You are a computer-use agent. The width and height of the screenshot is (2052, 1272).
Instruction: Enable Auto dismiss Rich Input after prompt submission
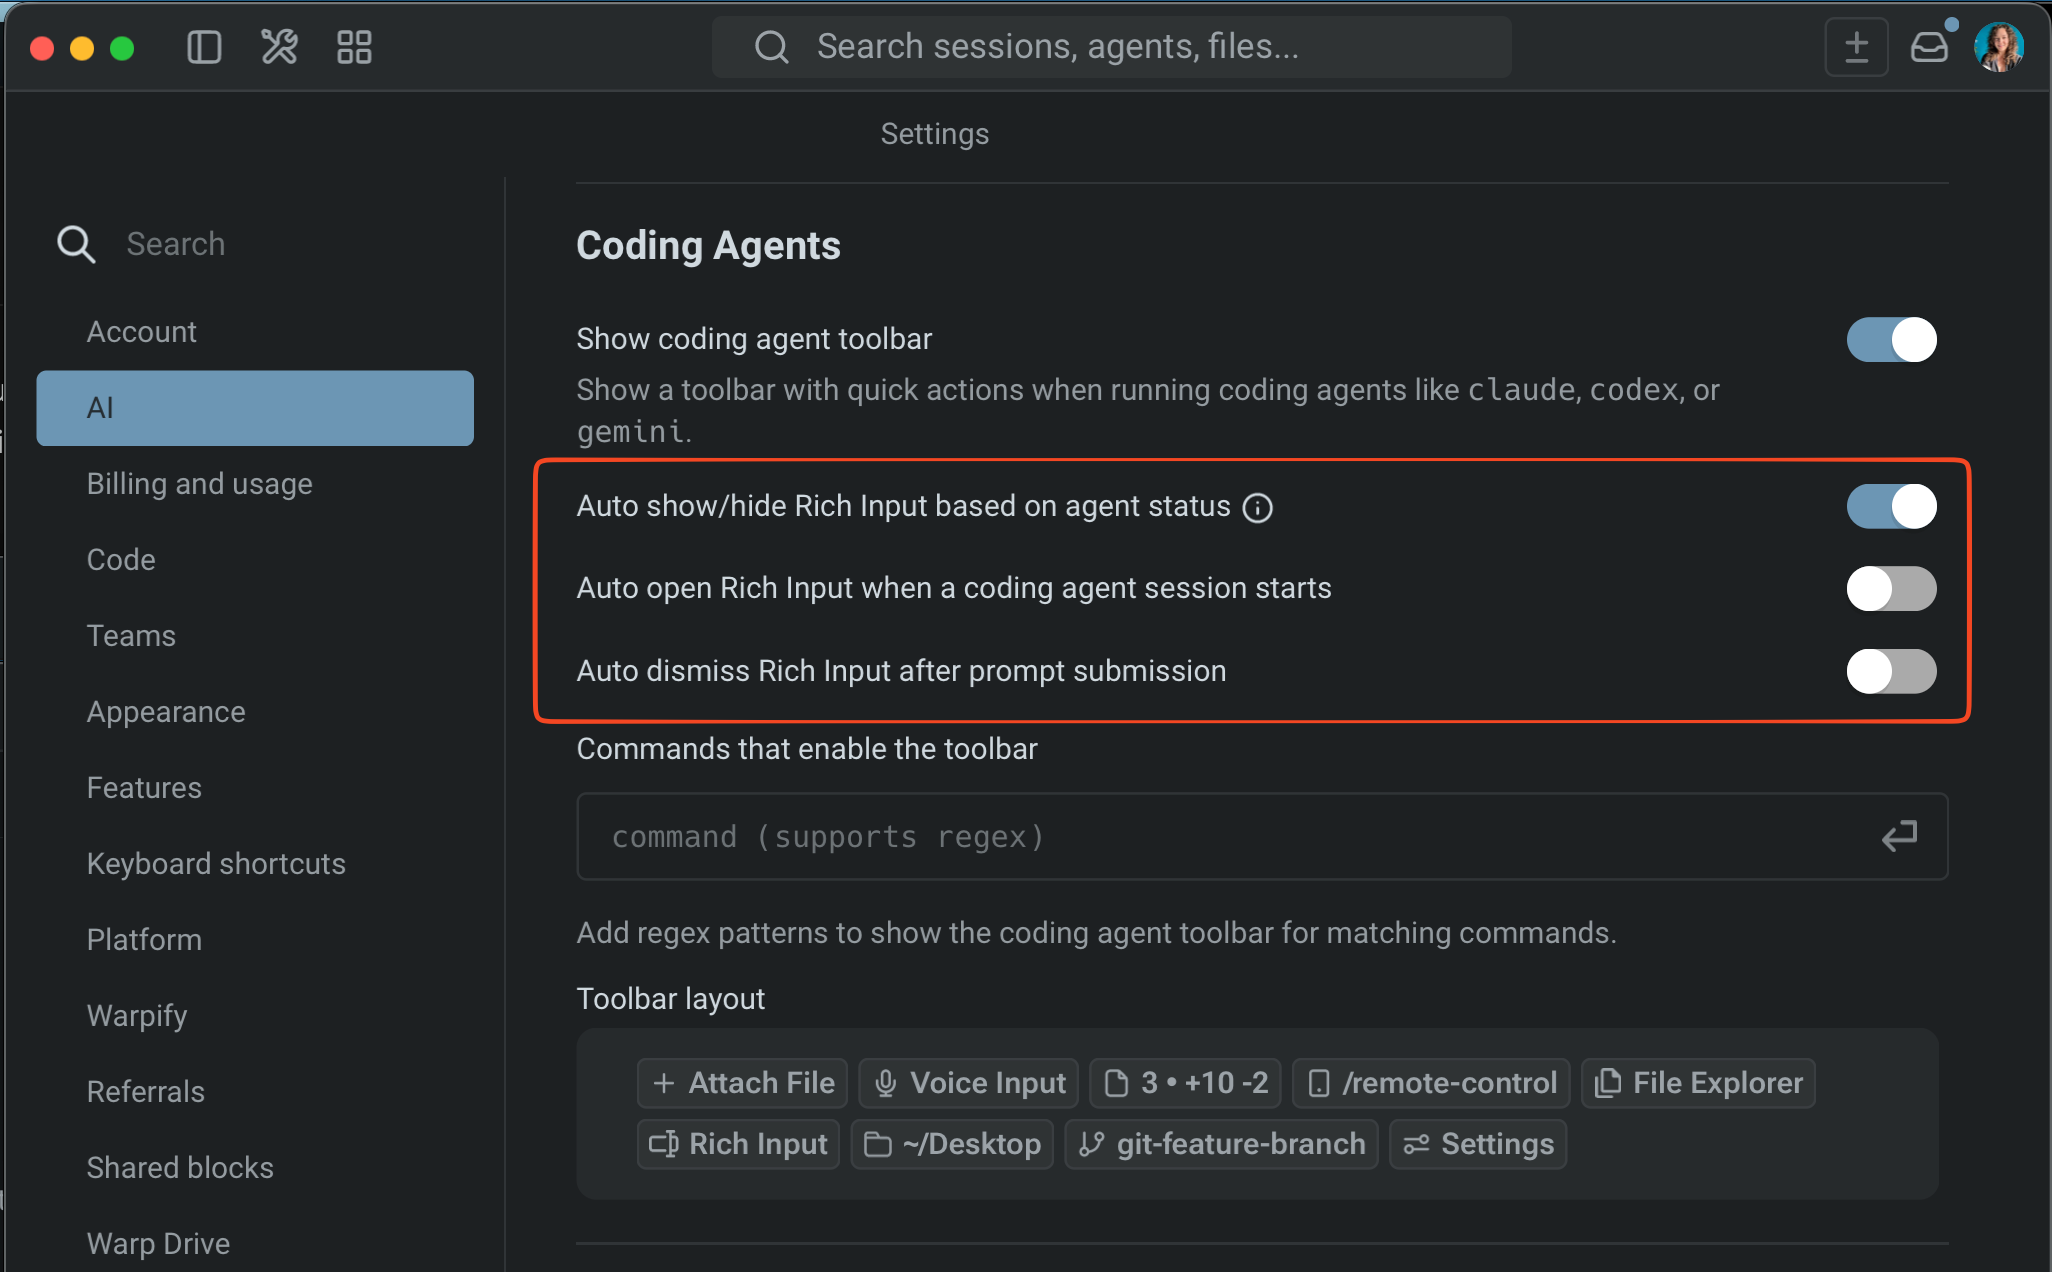[x=1891, y=671]
